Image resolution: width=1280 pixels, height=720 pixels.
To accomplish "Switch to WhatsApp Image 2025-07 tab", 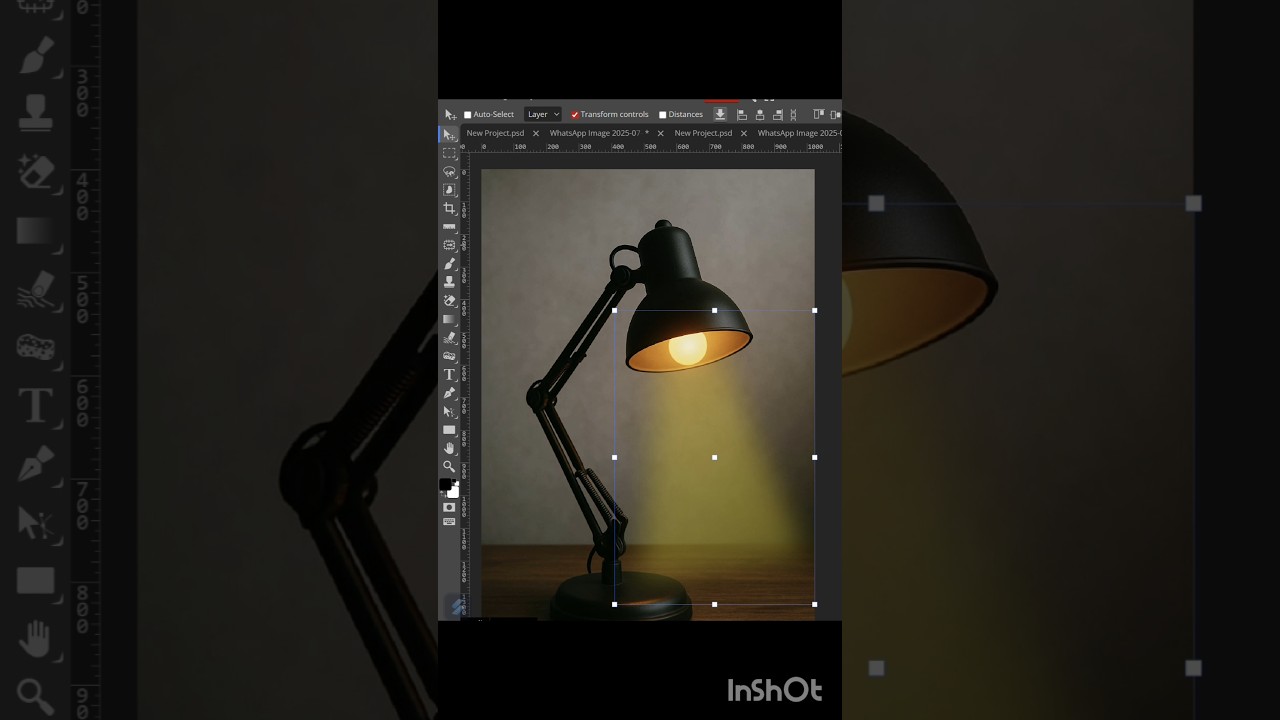I will point(595,133).
